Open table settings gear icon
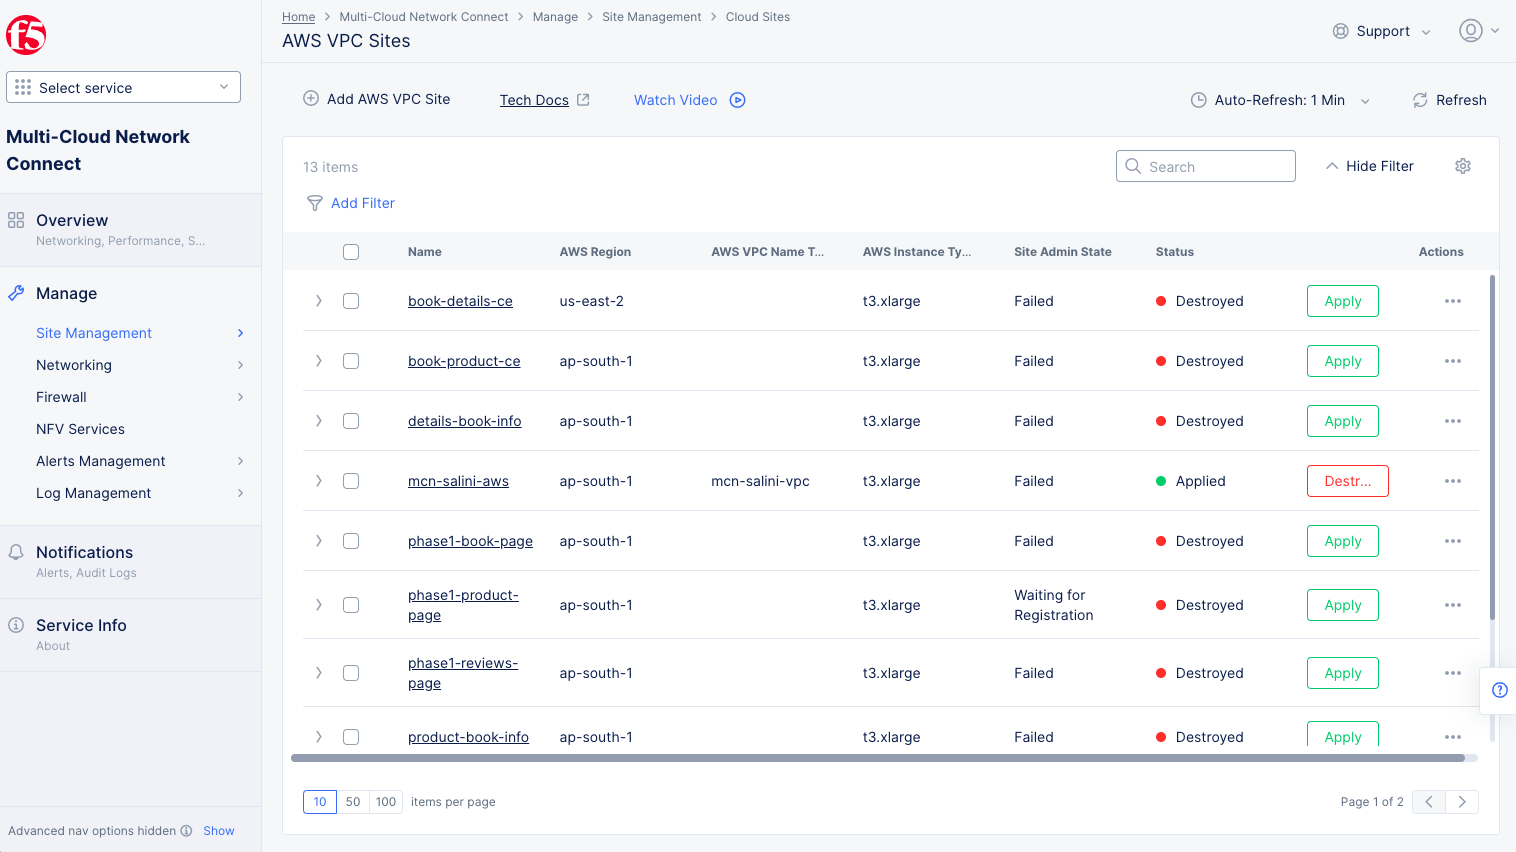This screenshot has width=1516, height=852. [1462, 166]
